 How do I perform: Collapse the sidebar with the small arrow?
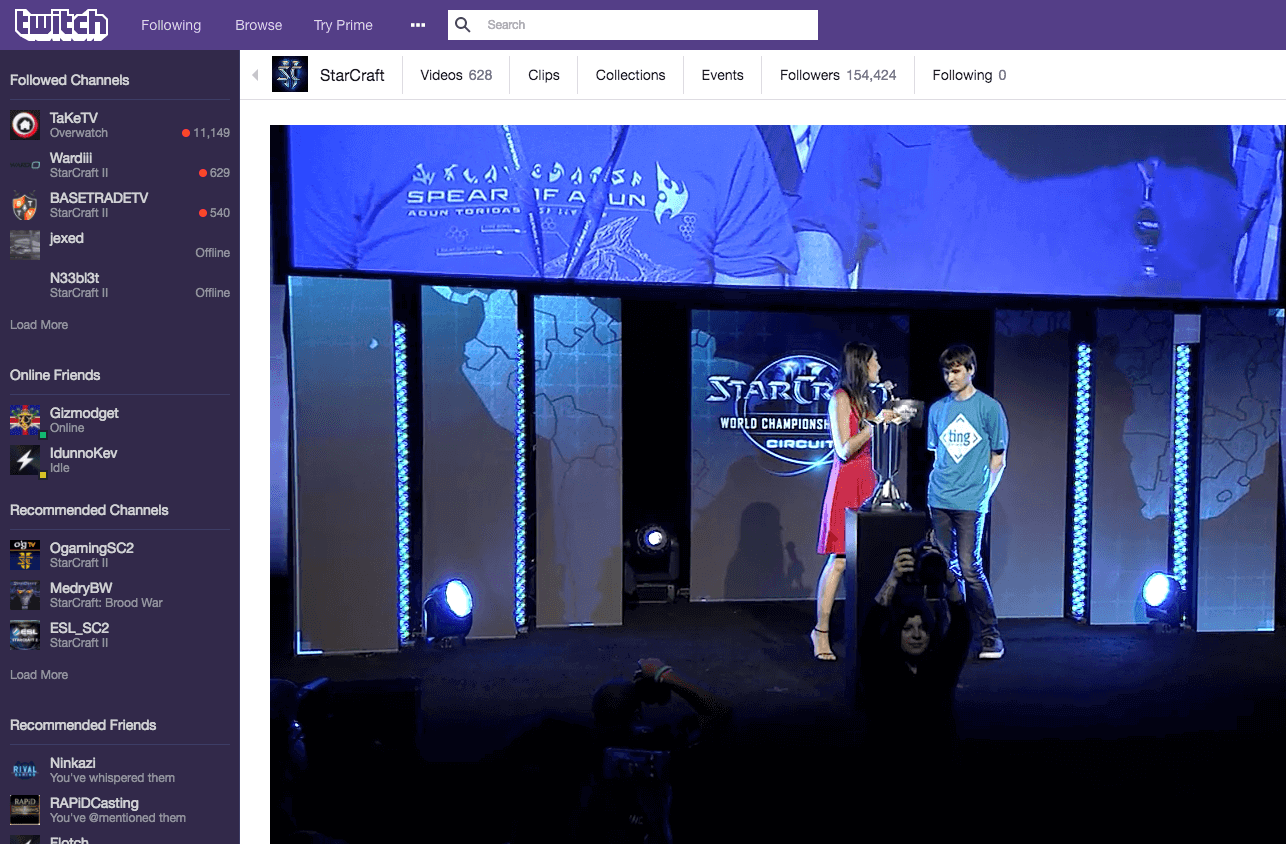[x=255, y=75]
